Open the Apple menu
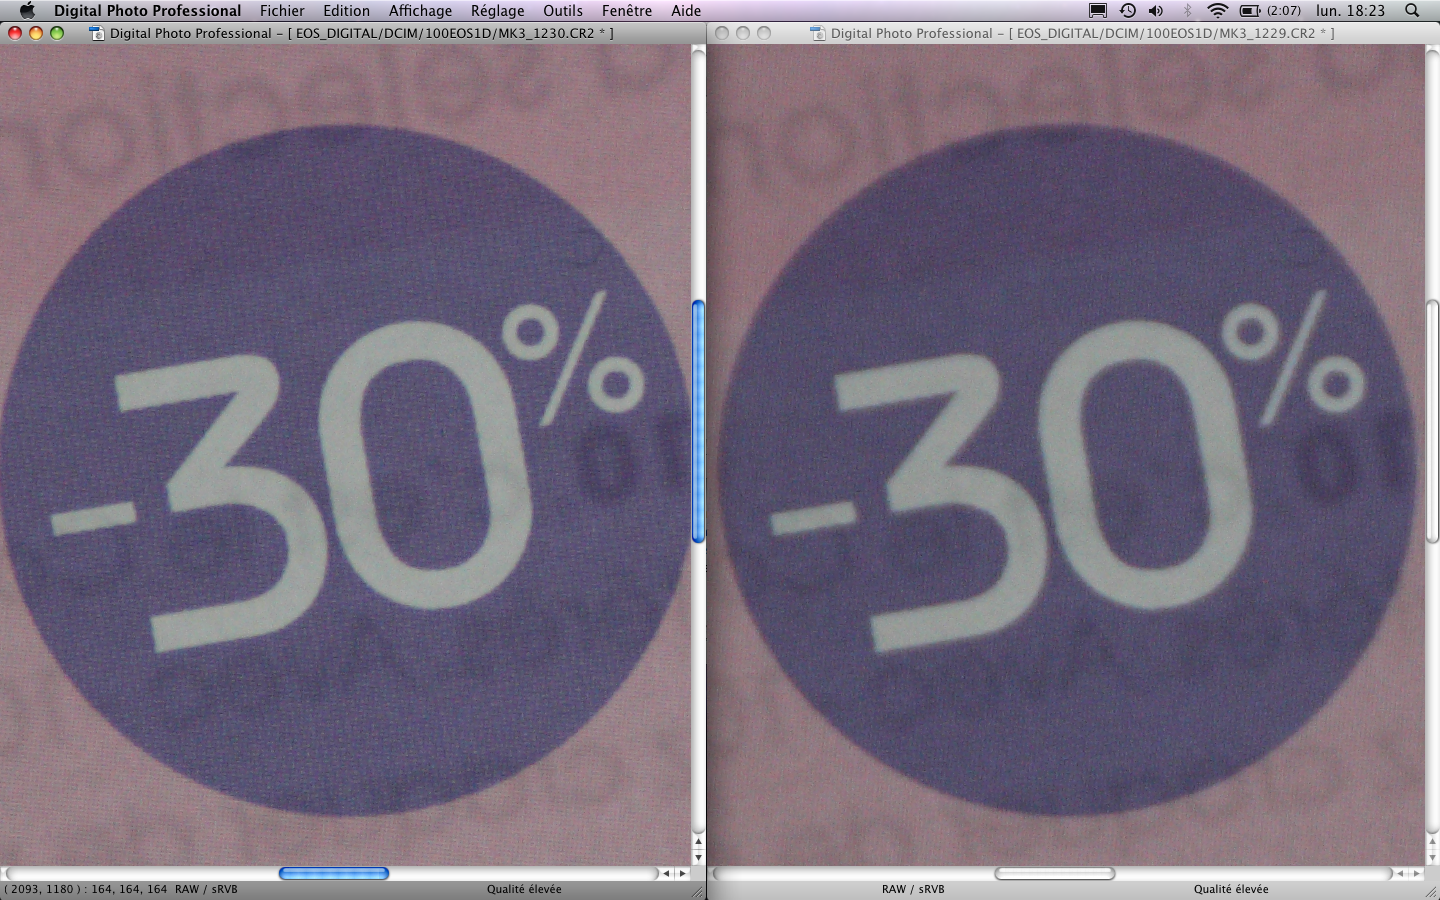This screenshot has width=1440, height=900. coord(27,10)
